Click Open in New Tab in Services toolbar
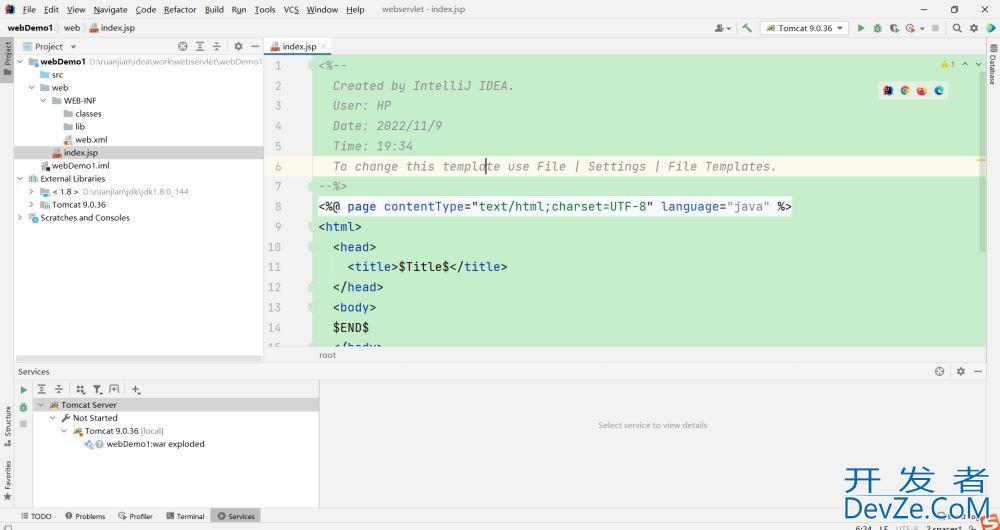Screen dimensions: 1000x530 [x=114, y=389]
